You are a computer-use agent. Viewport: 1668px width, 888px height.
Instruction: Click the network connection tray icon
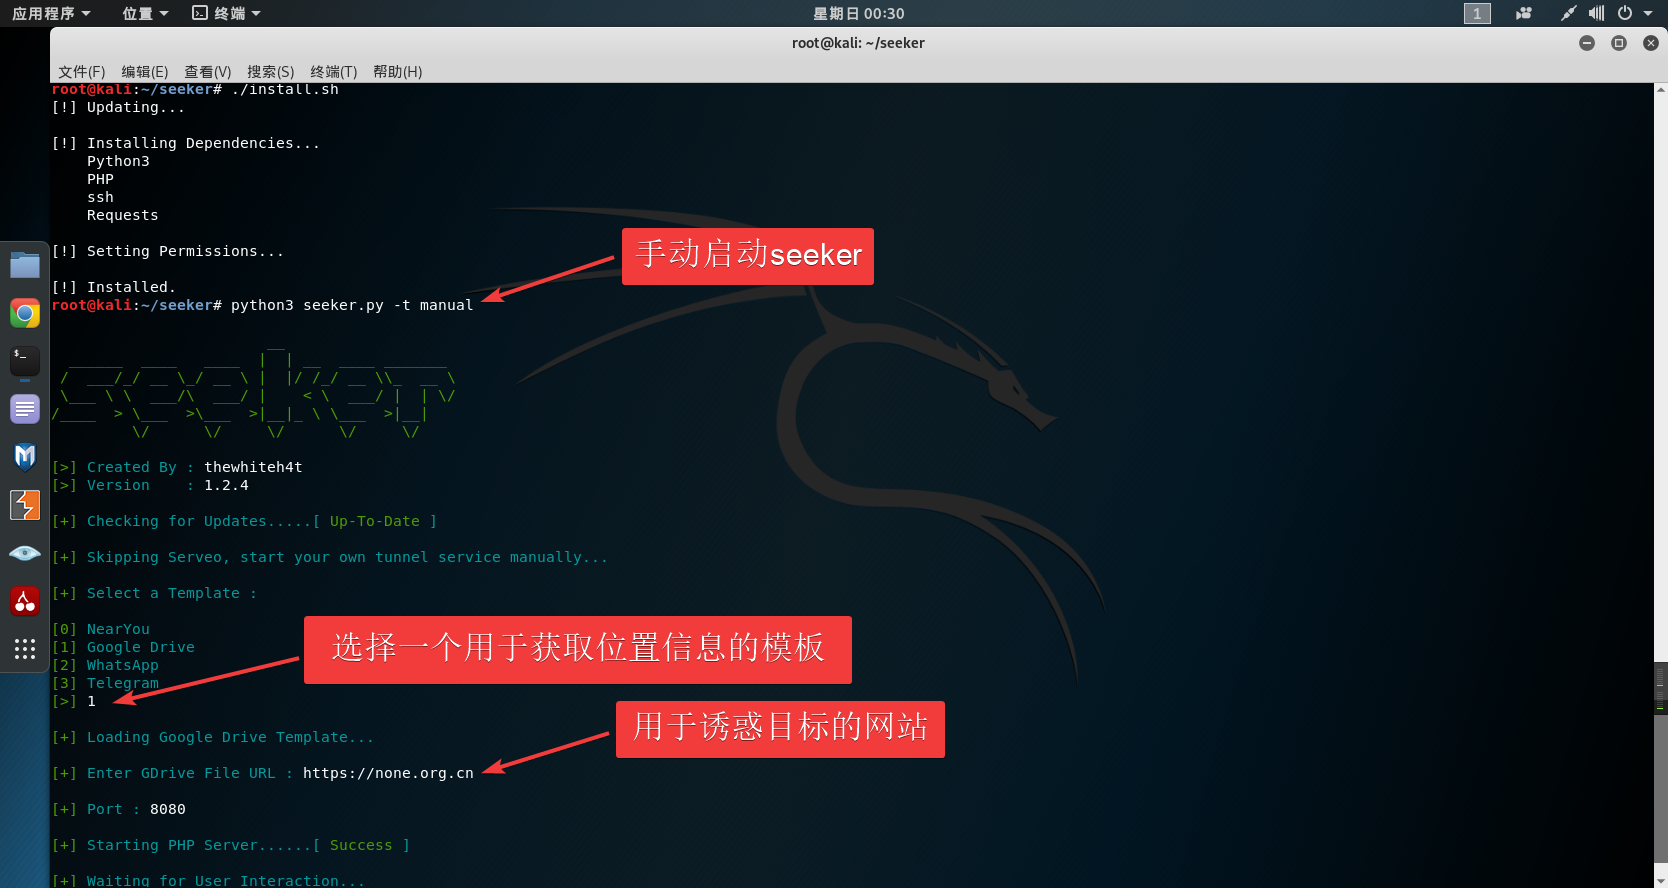(1568, 13)
